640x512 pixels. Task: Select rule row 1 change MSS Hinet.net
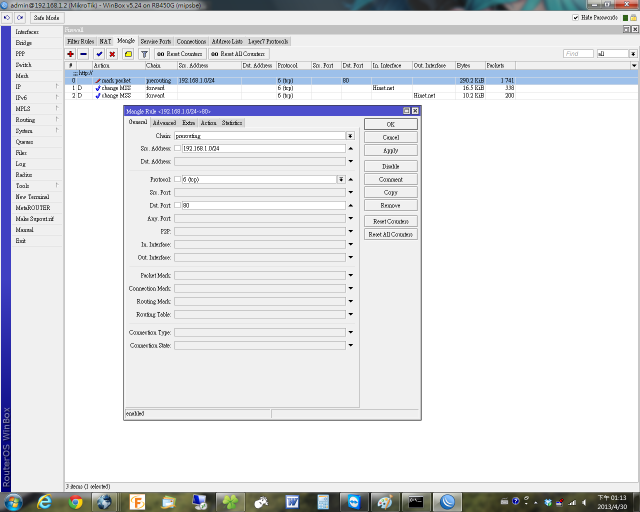290,88
